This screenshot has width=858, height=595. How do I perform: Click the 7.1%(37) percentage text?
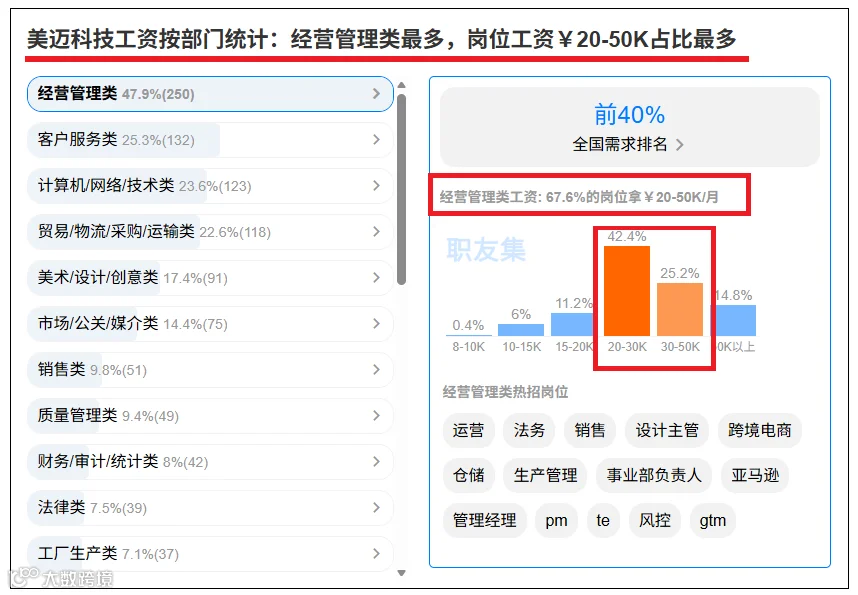150,554
